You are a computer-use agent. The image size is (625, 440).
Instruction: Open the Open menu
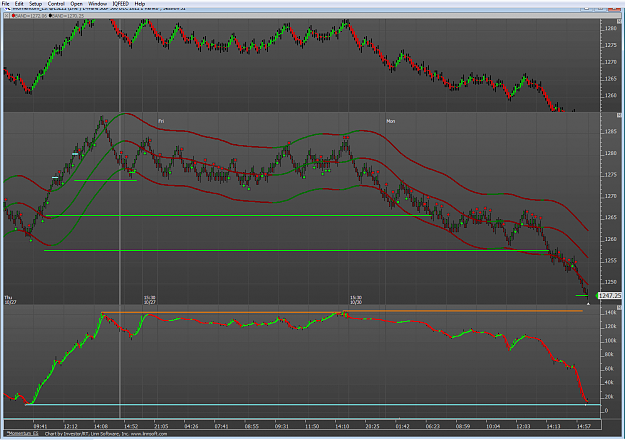click(76, 4)
